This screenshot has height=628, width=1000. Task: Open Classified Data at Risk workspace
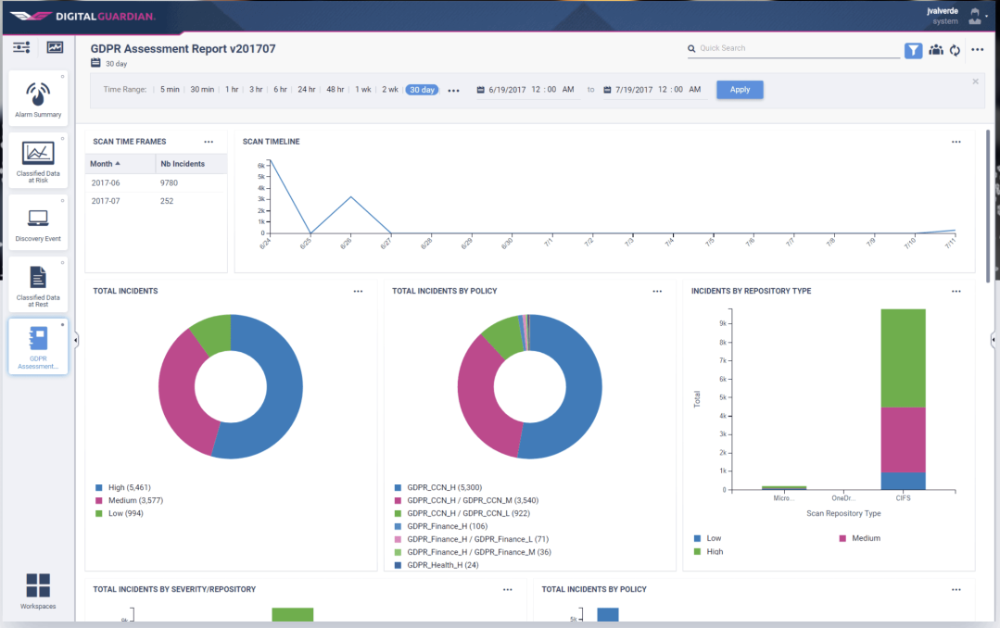pyautogui.click(x=38, y=161)
